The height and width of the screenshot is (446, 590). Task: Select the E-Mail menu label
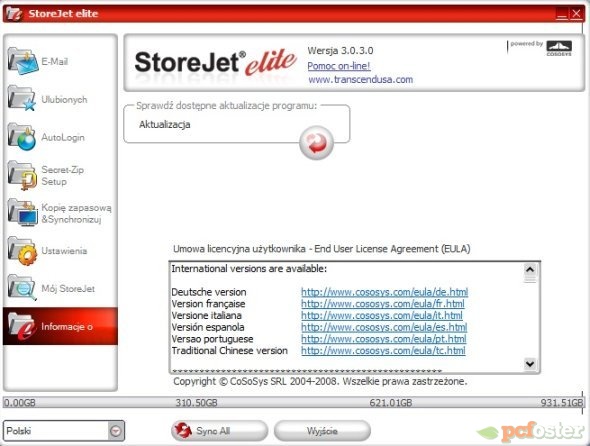pyautogui.click(x=55, y=61)
